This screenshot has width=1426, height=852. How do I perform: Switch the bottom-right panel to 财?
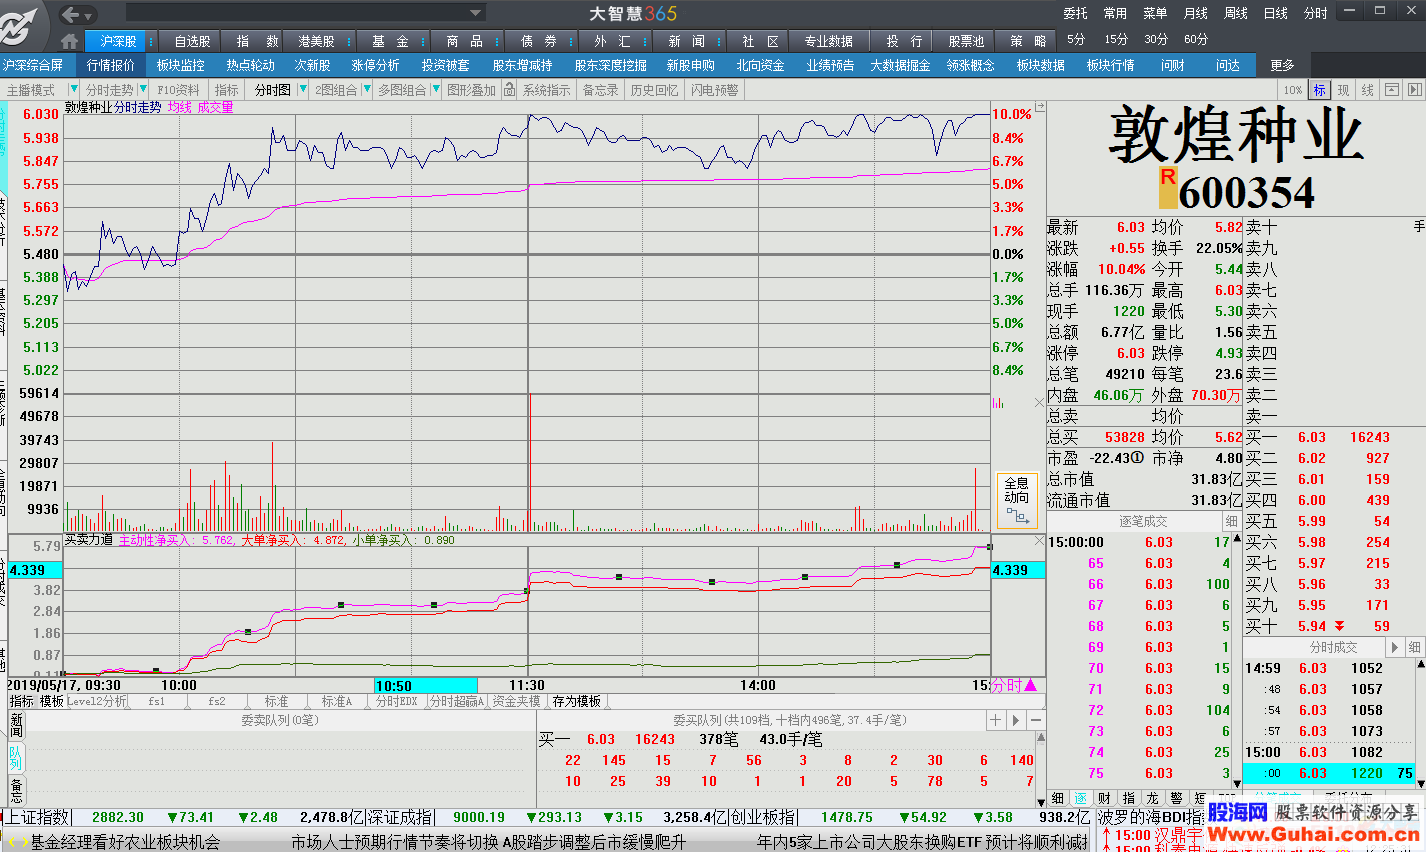(1105, 798)
